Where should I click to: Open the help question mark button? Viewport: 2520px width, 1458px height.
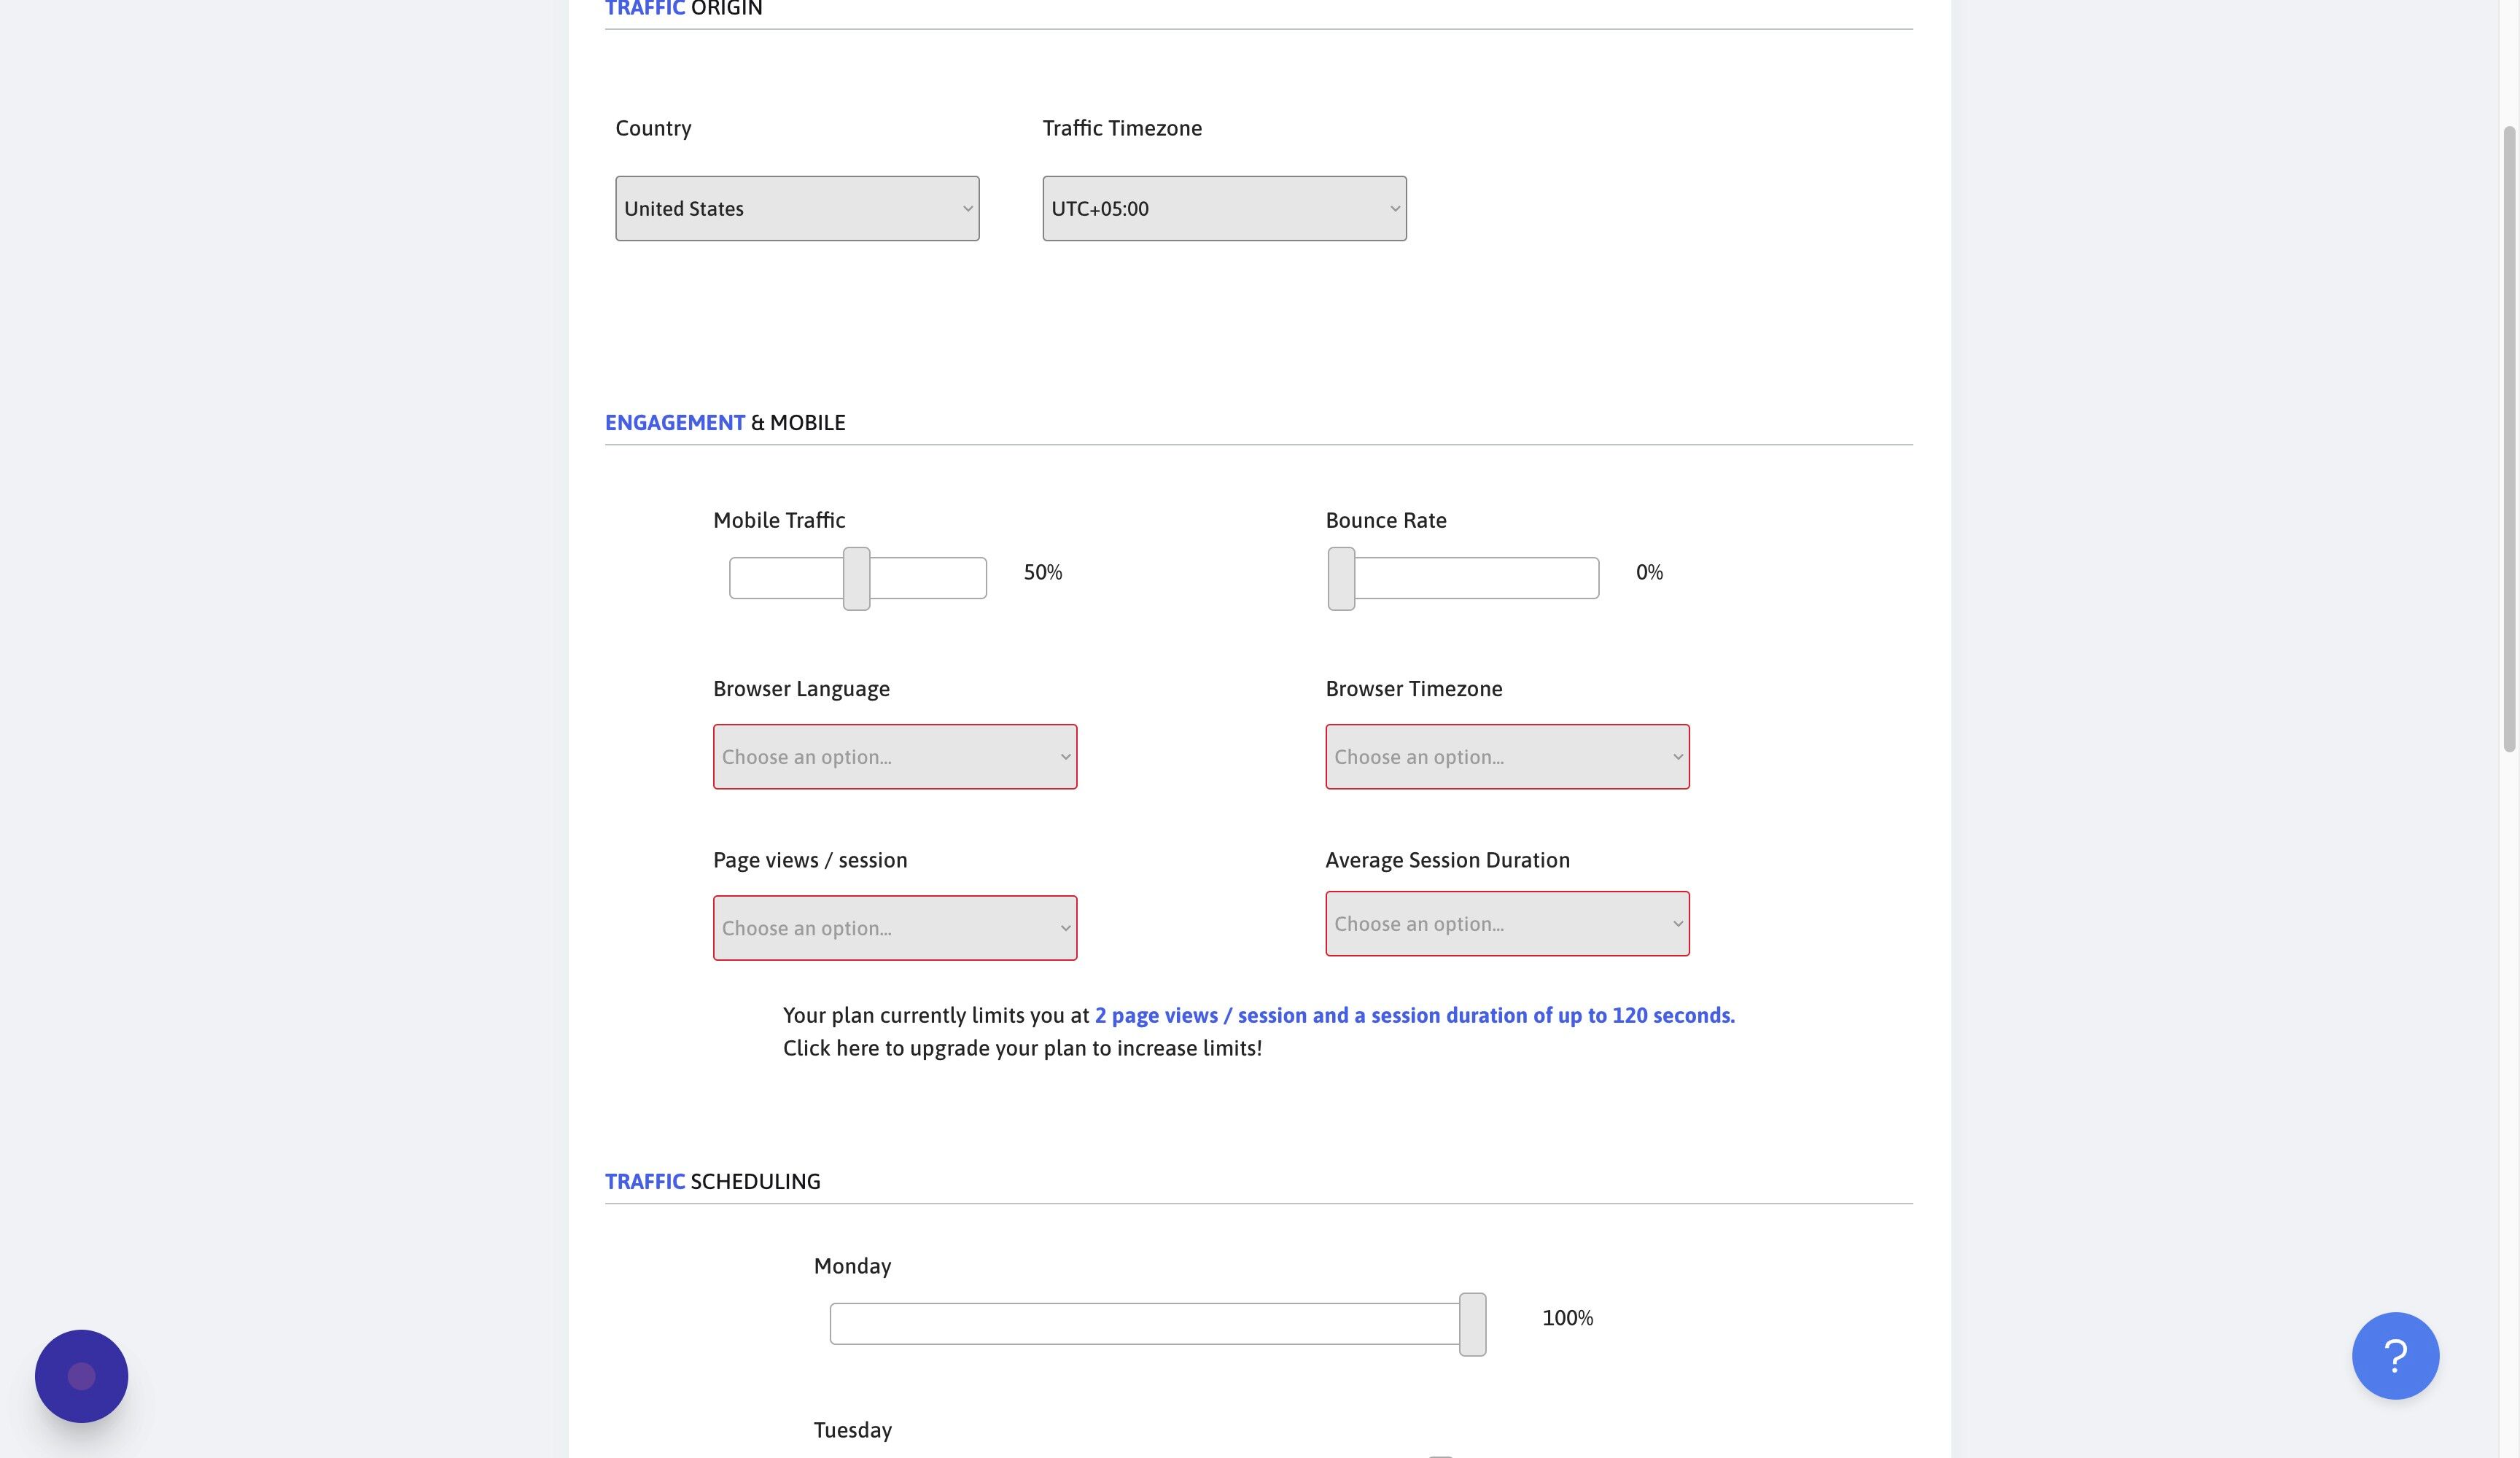(x=2395, y=1356)
